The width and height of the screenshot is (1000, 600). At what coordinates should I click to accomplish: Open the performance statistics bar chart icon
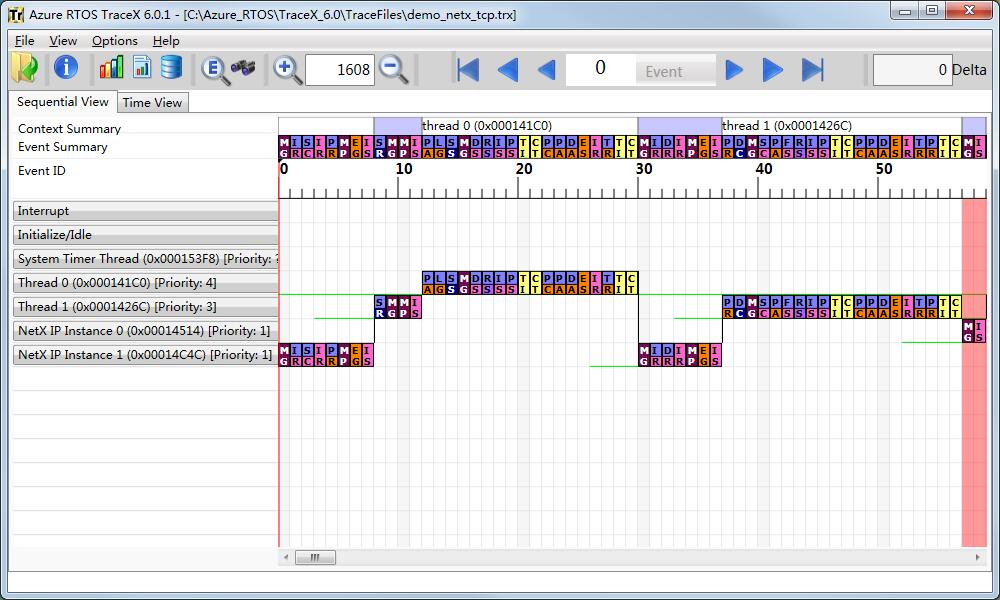click(x=111, y=67)
